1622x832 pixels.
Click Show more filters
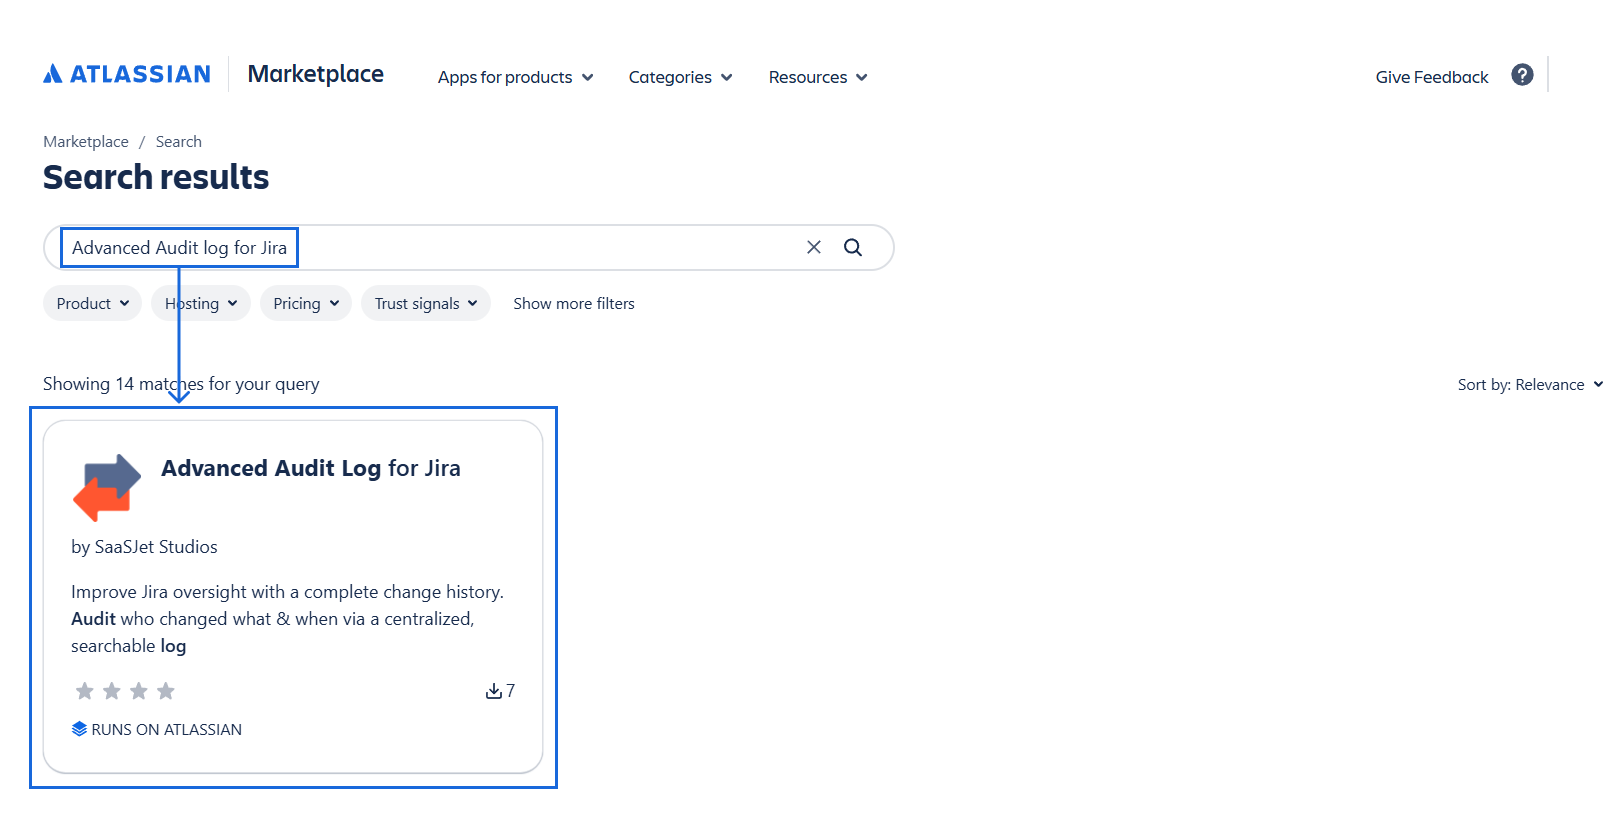point(574,303)
